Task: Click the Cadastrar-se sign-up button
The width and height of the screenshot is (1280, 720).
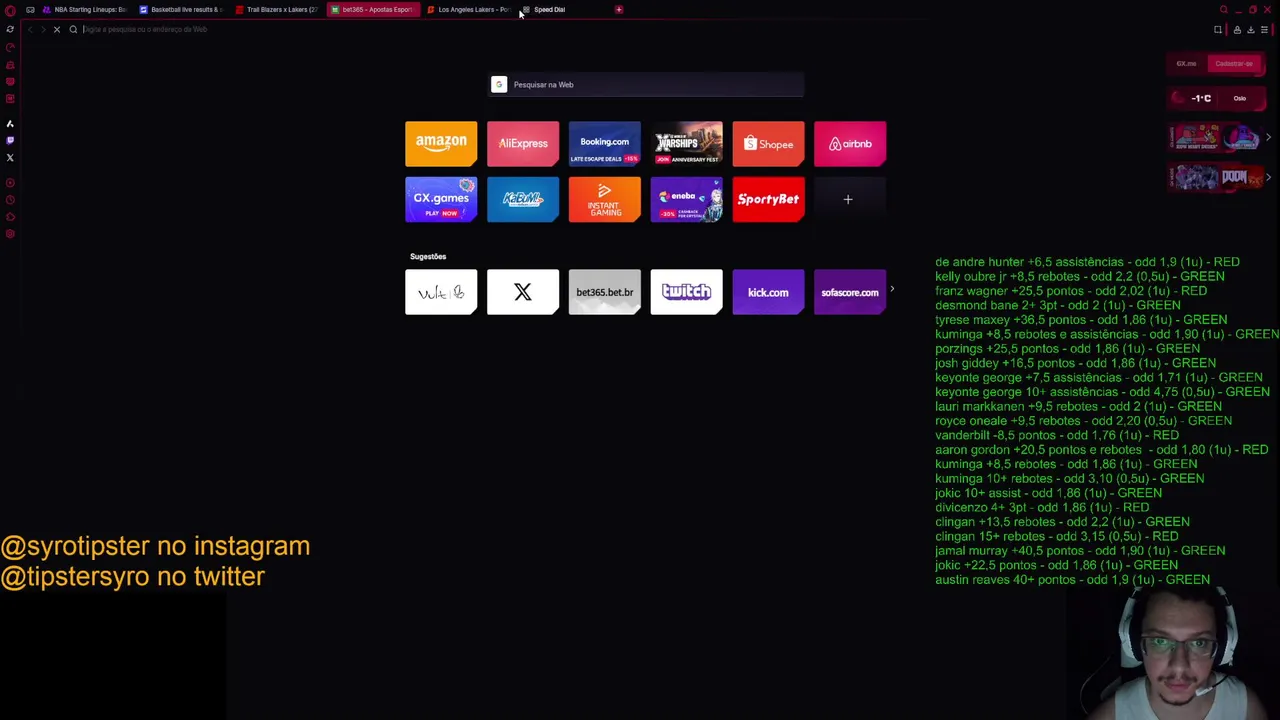Action: (1234, 63)
